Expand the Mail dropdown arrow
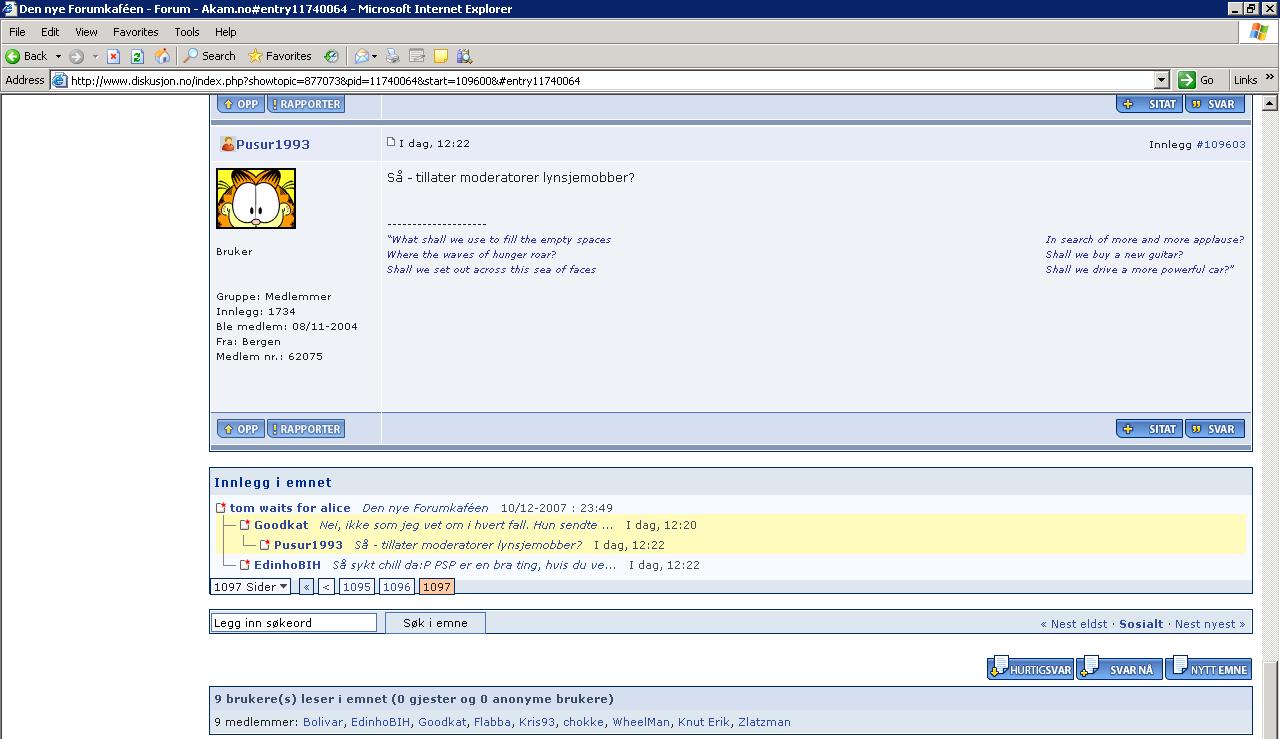Viewport: 1280px width, 739px height. pos(374,56)
